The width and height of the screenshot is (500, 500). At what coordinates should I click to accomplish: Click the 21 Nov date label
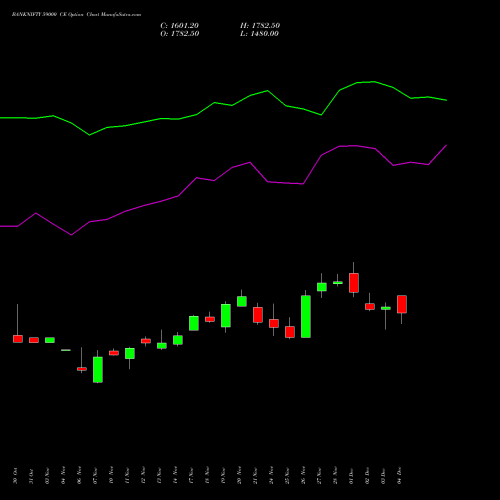[255, 476]
